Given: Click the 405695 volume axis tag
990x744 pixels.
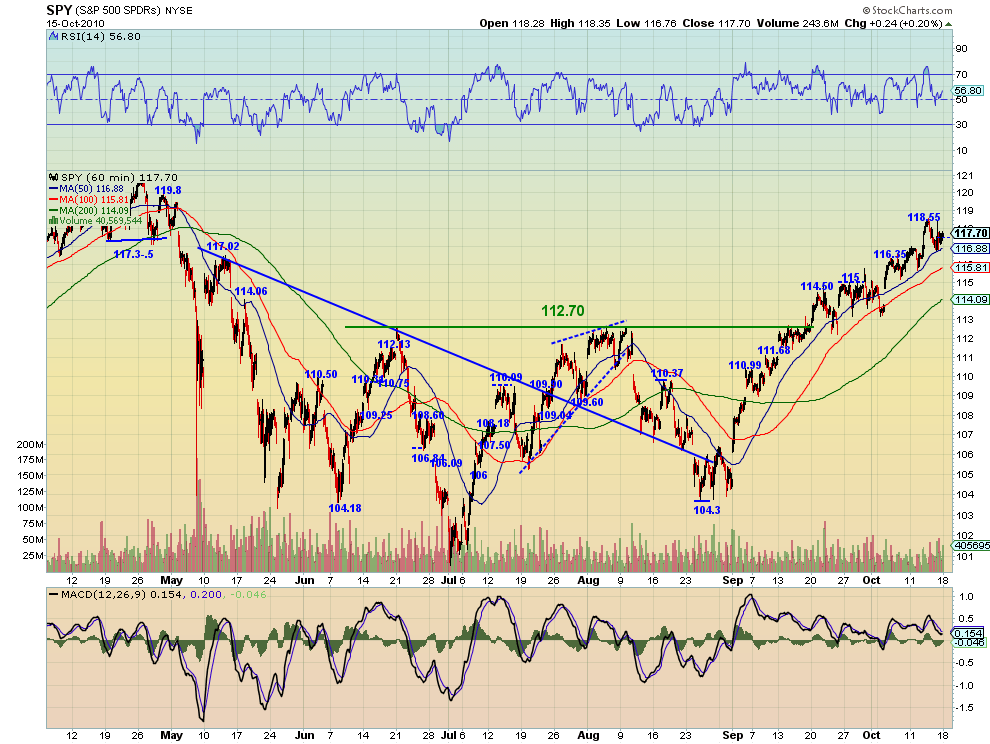Looking at the screenshot, I should [x=971, y=545].
